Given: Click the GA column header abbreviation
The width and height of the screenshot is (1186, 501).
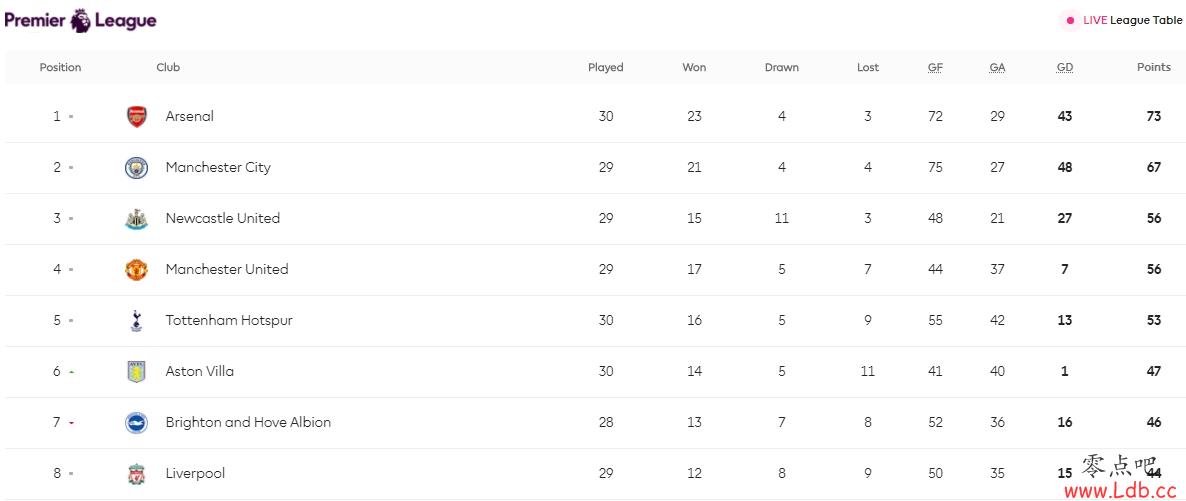Looking at the screenshot, I should 998,67.
